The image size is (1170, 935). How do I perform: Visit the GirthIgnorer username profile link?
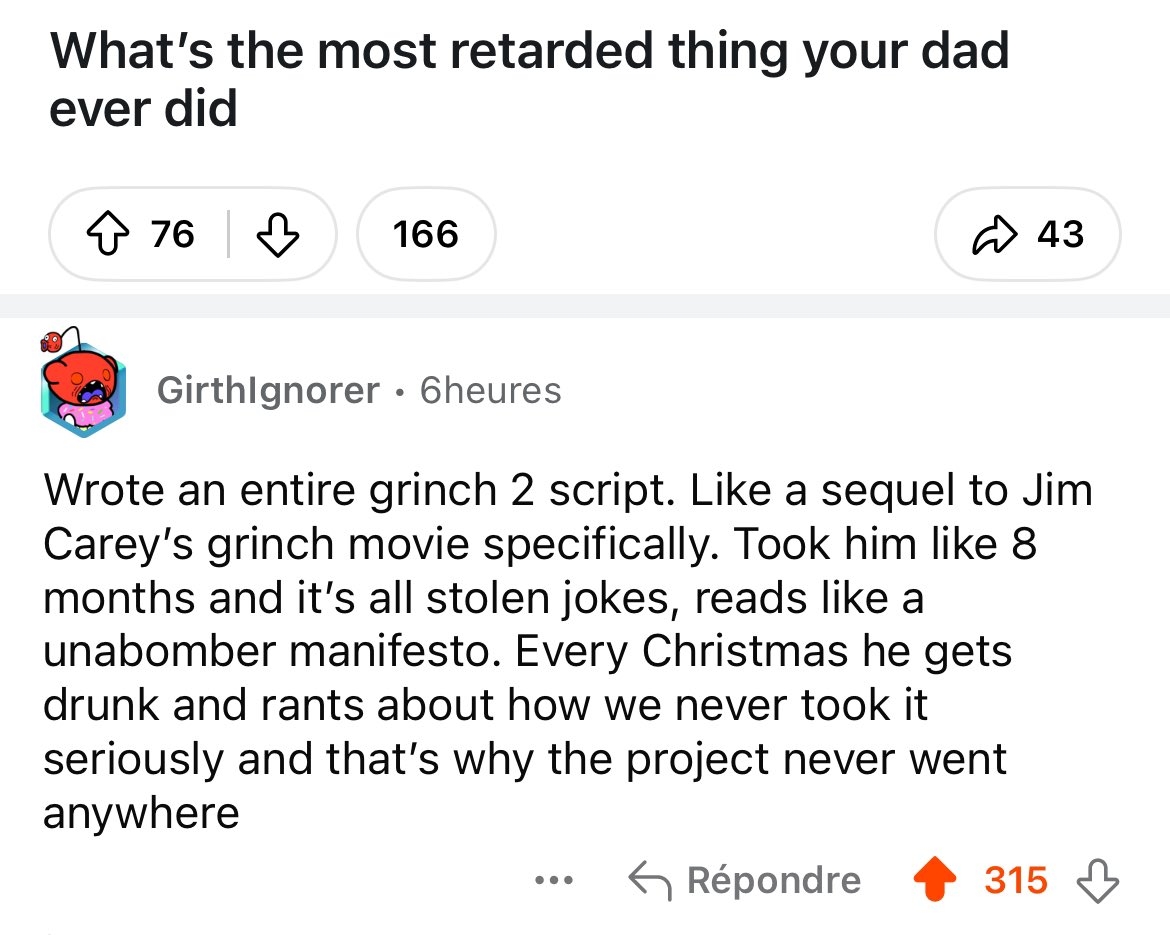pyautogui.click(x=268, y=390)
